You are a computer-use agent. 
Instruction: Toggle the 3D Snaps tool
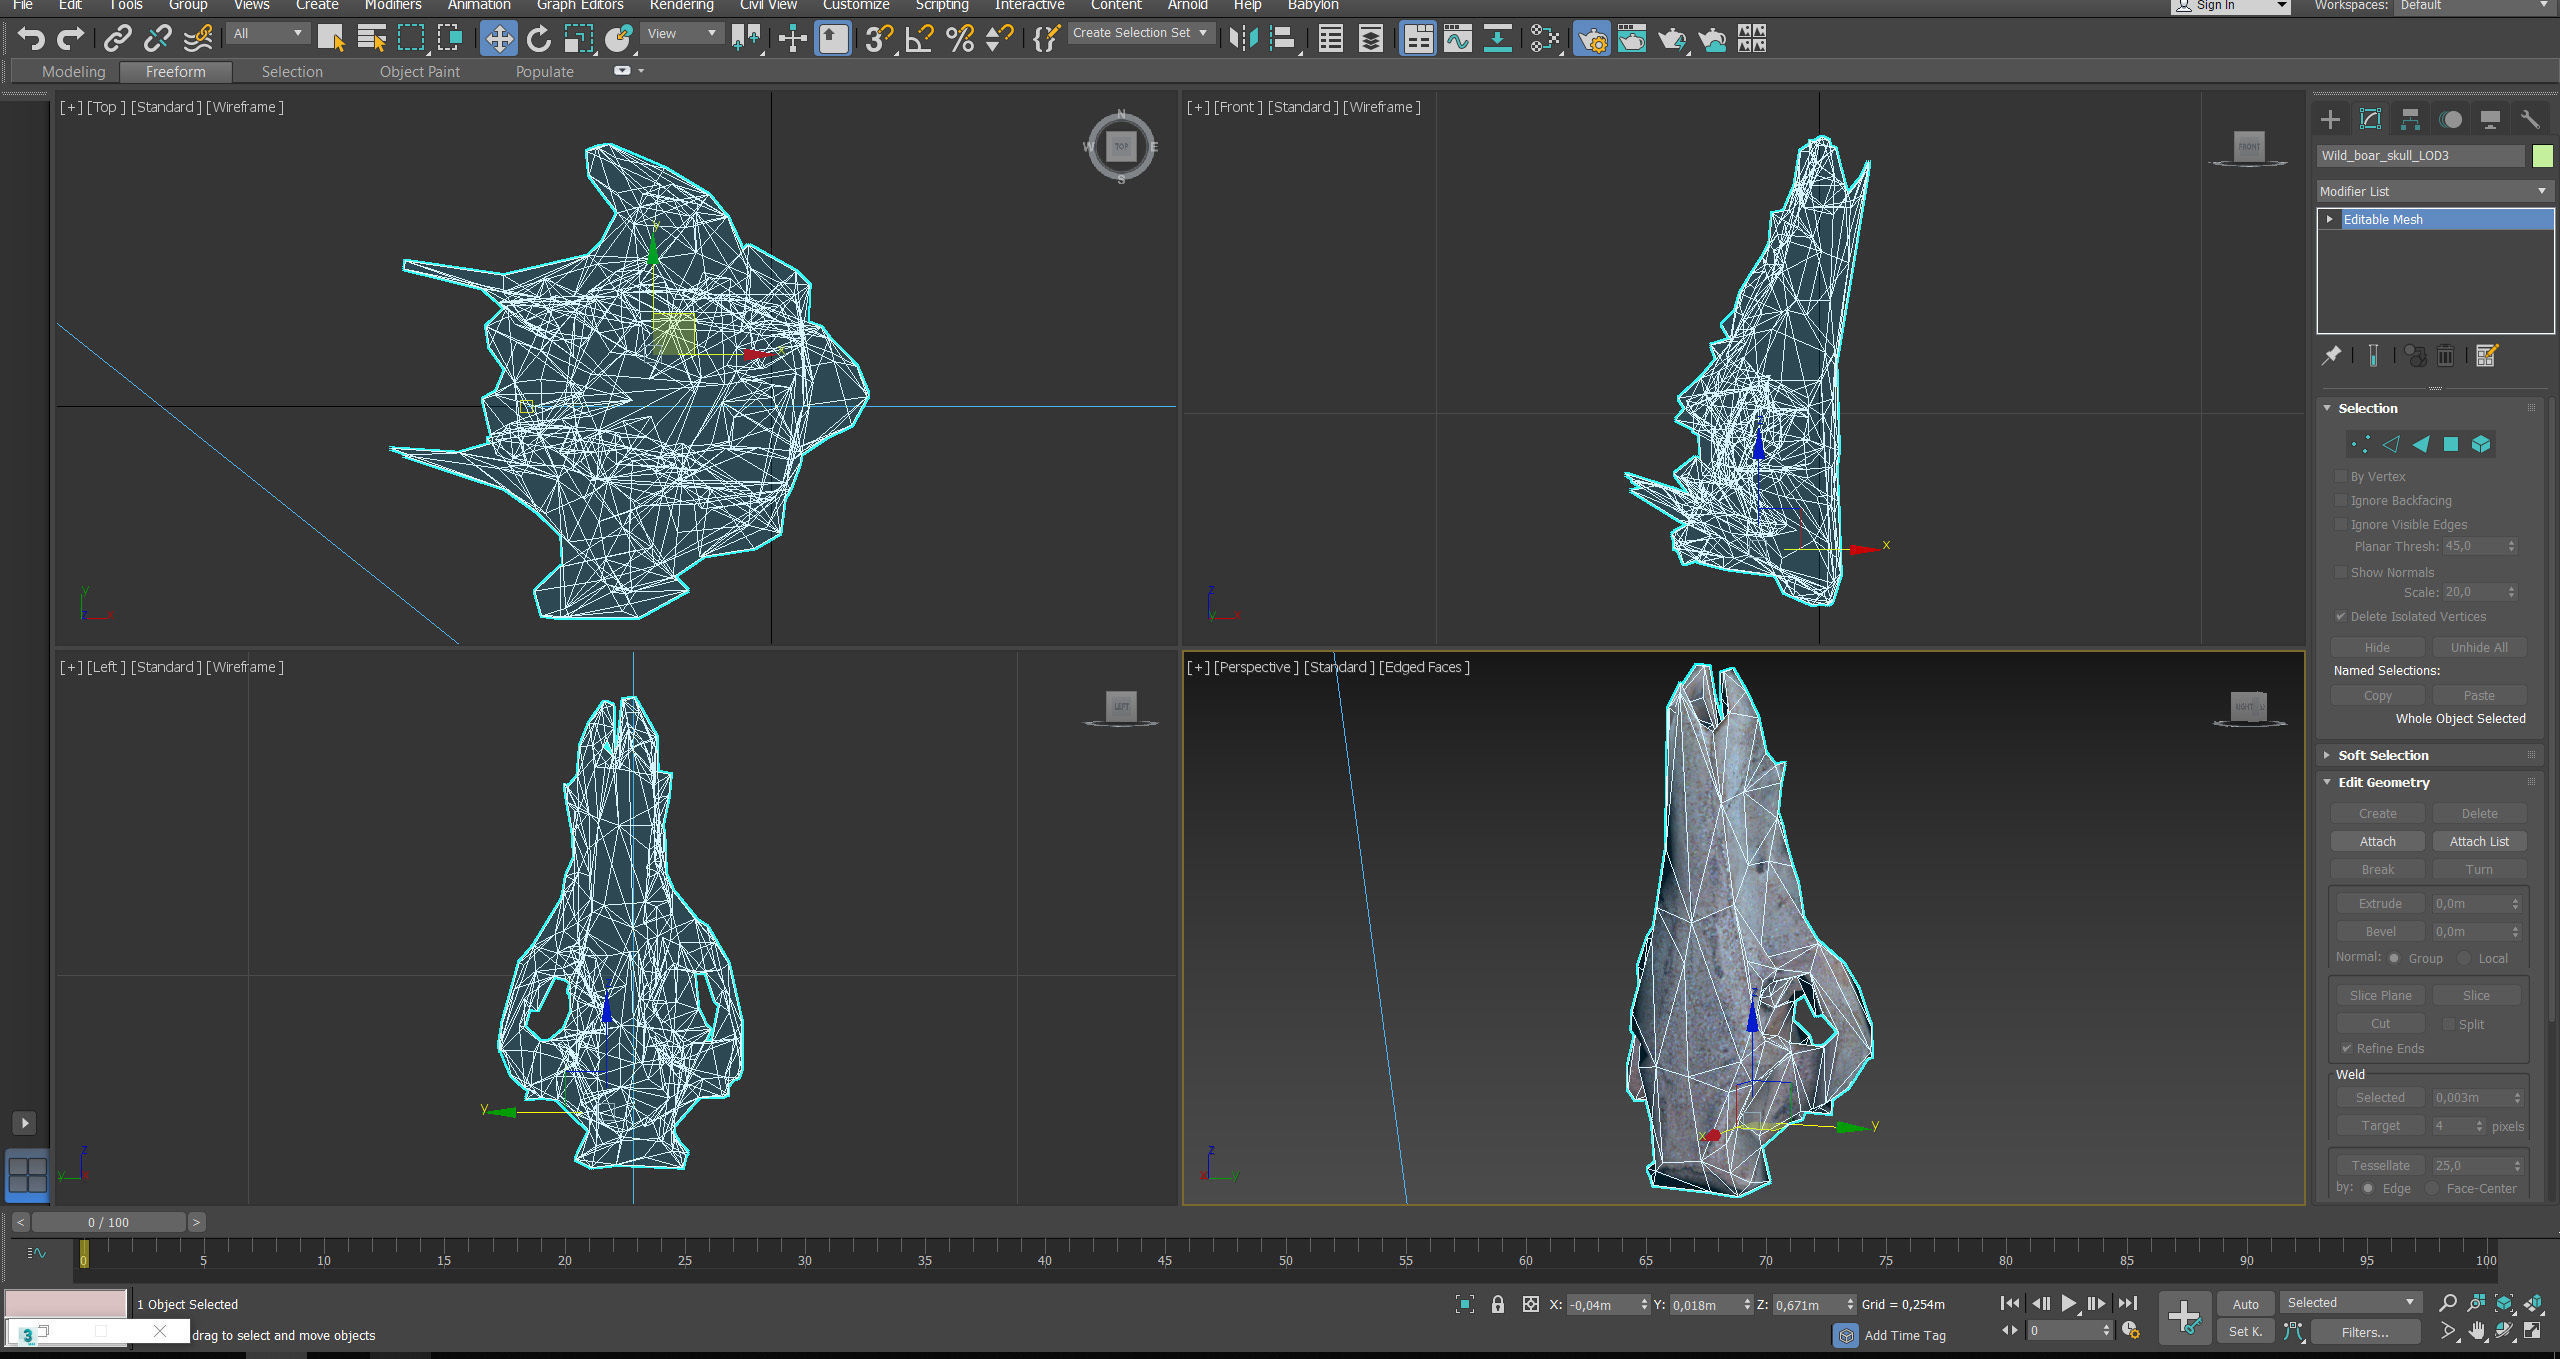click(x=879, y=39)
